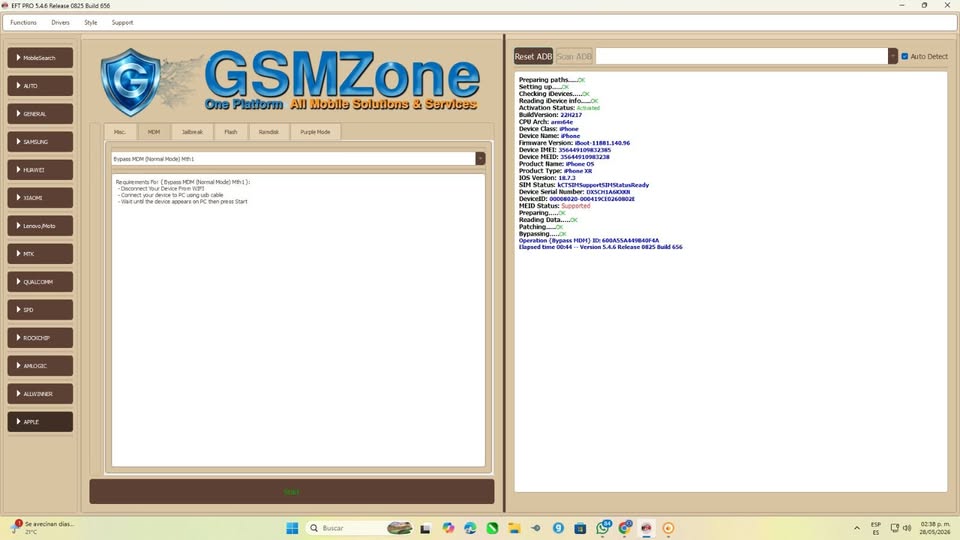
Task: Click the Firmware Version iBoot line
Action: 574,143
